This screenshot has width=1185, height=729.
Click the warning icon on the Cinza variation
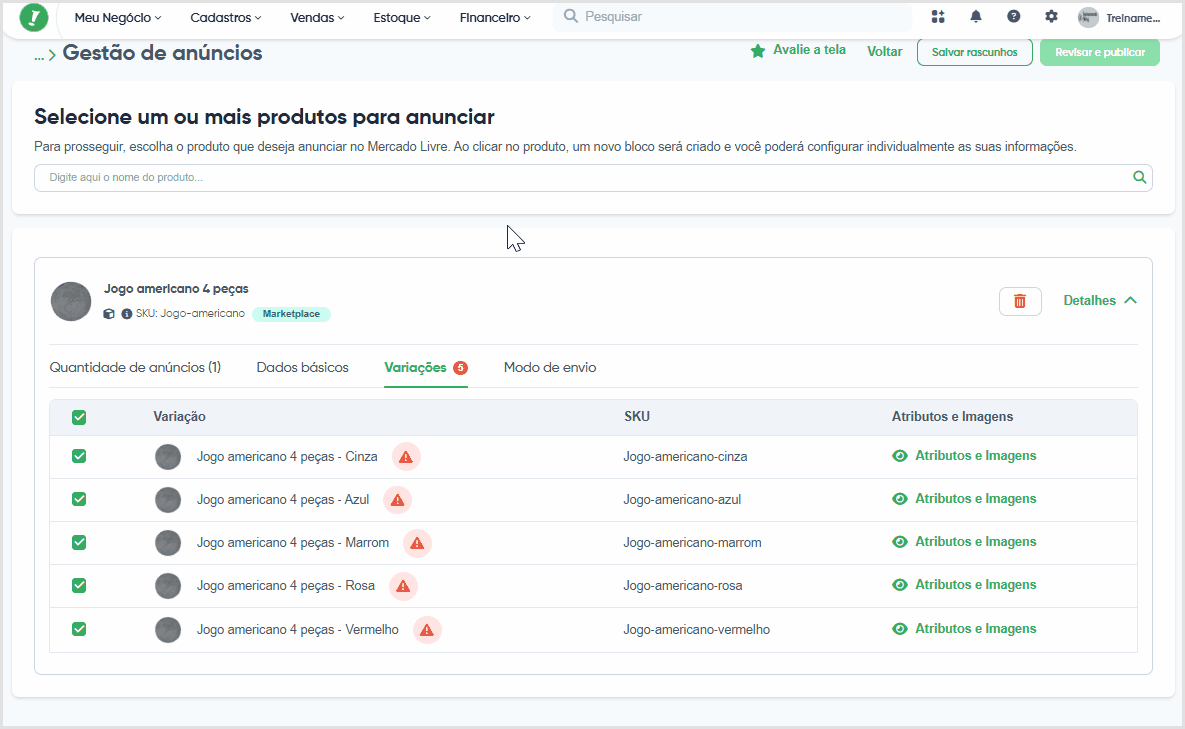point(406,457)
